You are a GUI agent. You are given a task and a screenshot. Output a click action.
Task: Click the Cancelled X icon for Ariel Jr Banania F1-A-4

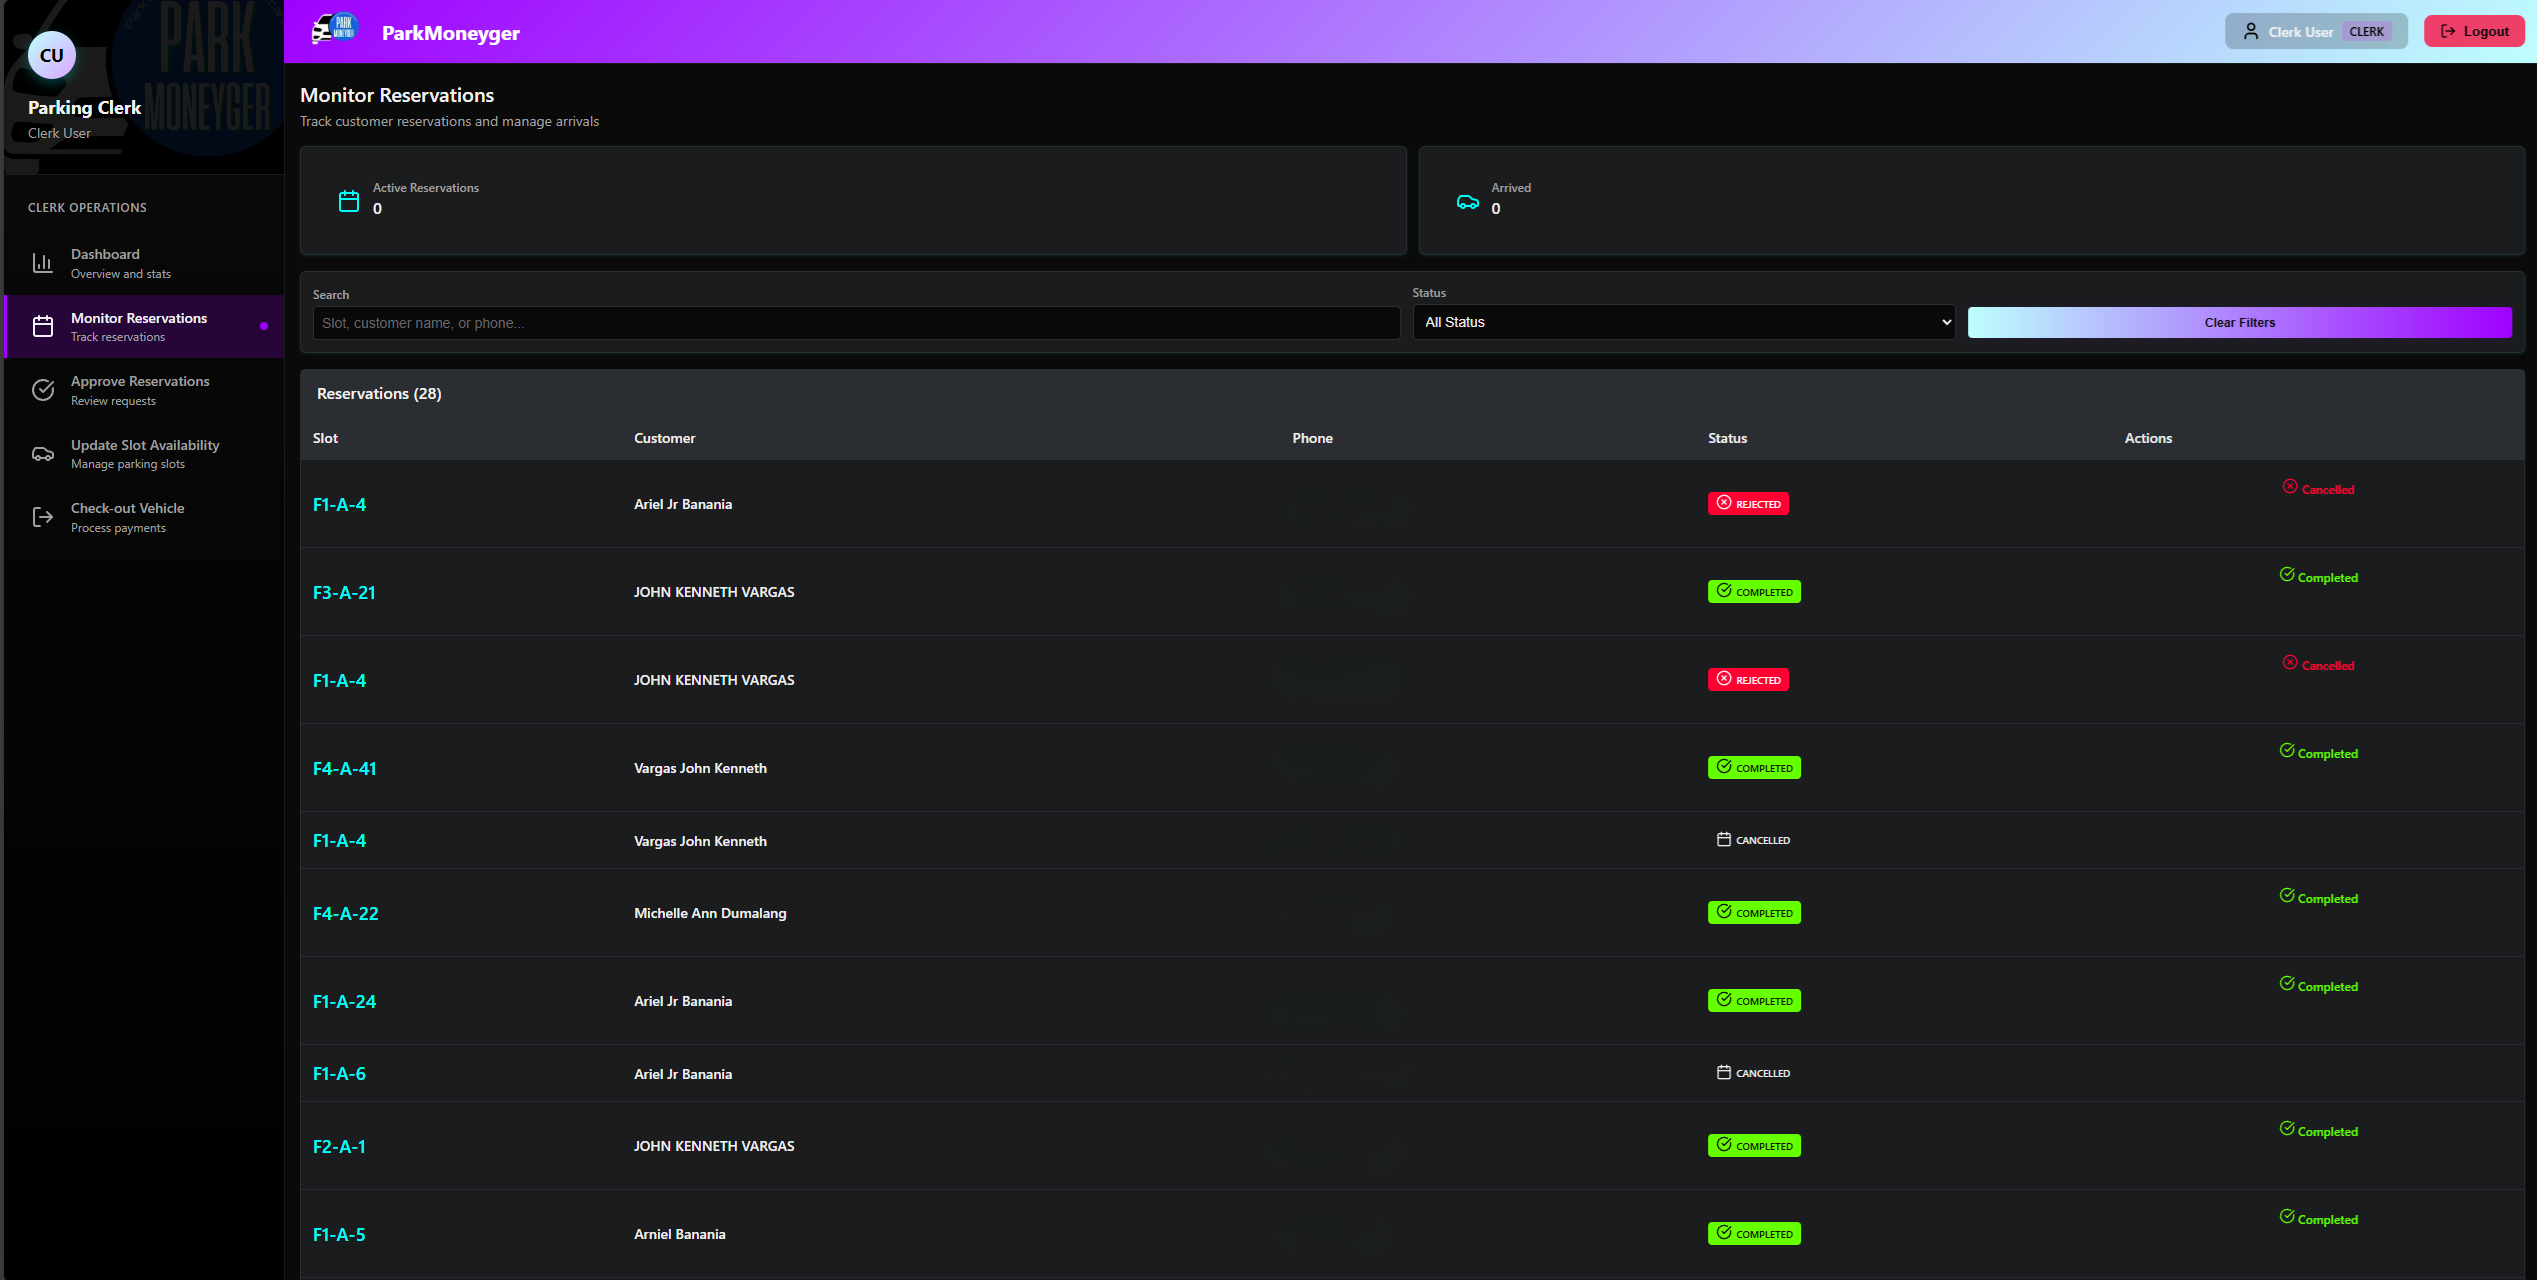2290,486
